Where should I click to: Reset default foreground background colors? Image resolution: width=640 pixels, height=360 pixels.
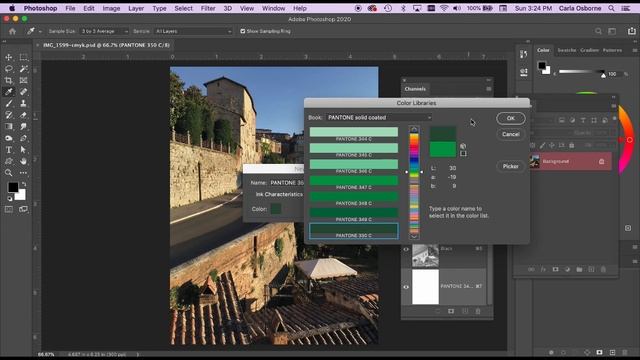click(9, 199)
